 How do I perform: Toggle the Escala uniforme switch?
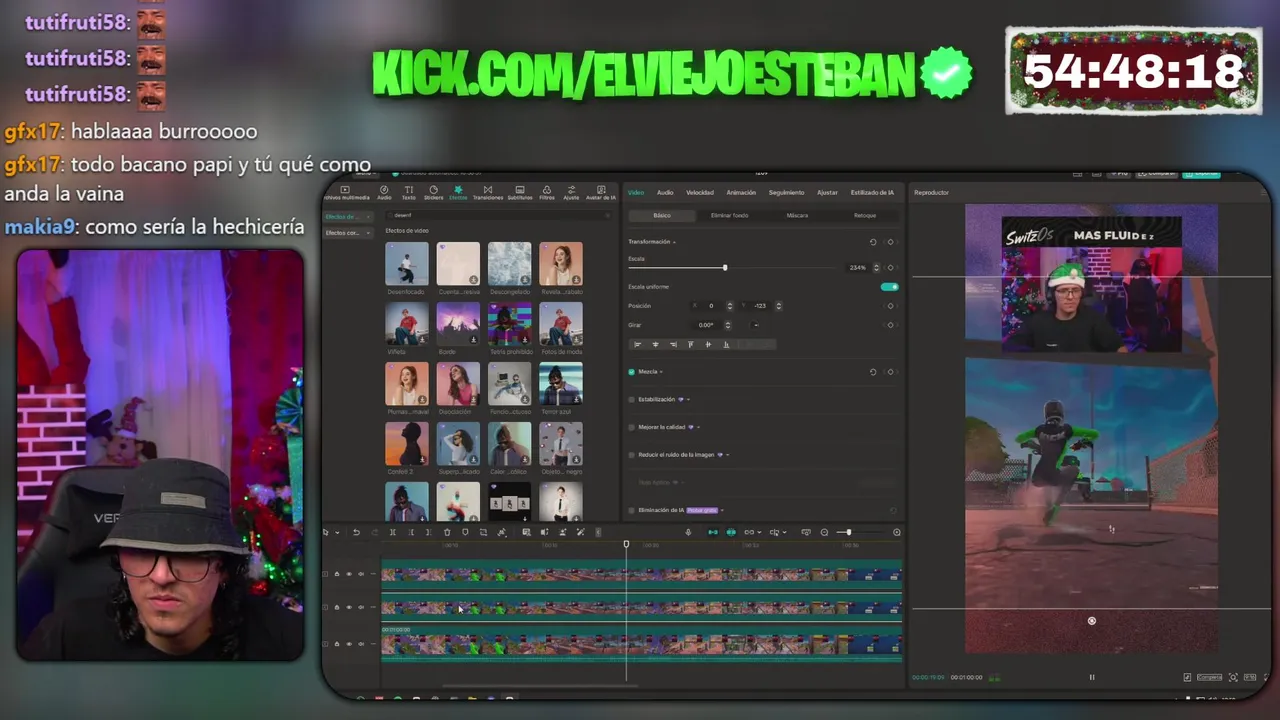click(x=889, y=287)
